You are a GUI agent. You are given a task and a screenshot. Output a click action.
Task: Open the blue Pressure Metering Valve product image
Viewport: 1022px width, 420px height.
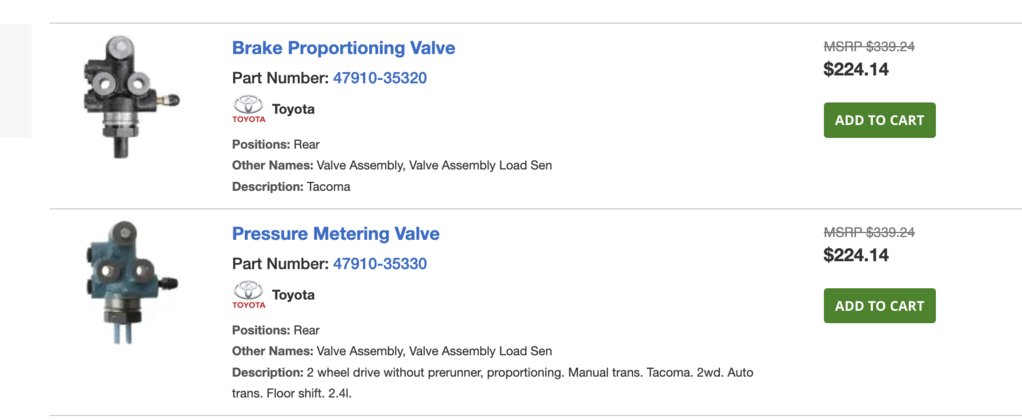(x=130, y=282)
